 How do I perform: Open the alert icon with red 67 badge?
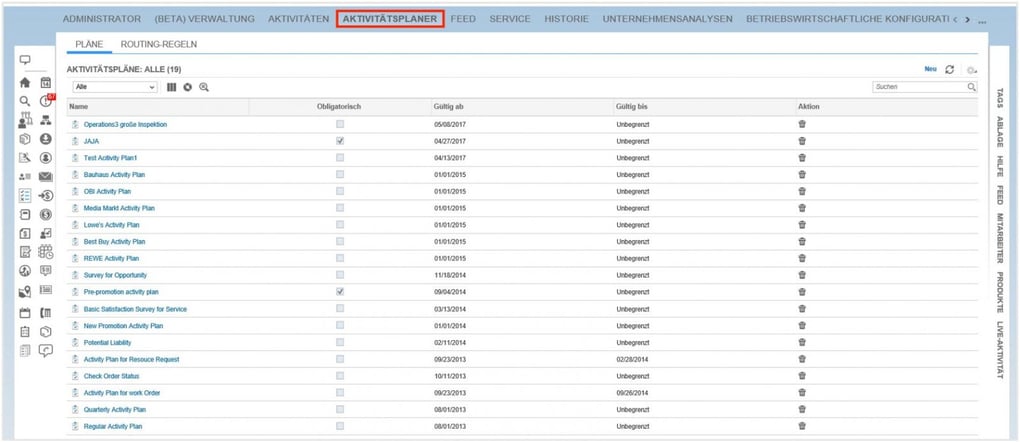pyautogui.click(x=46, y=101)
